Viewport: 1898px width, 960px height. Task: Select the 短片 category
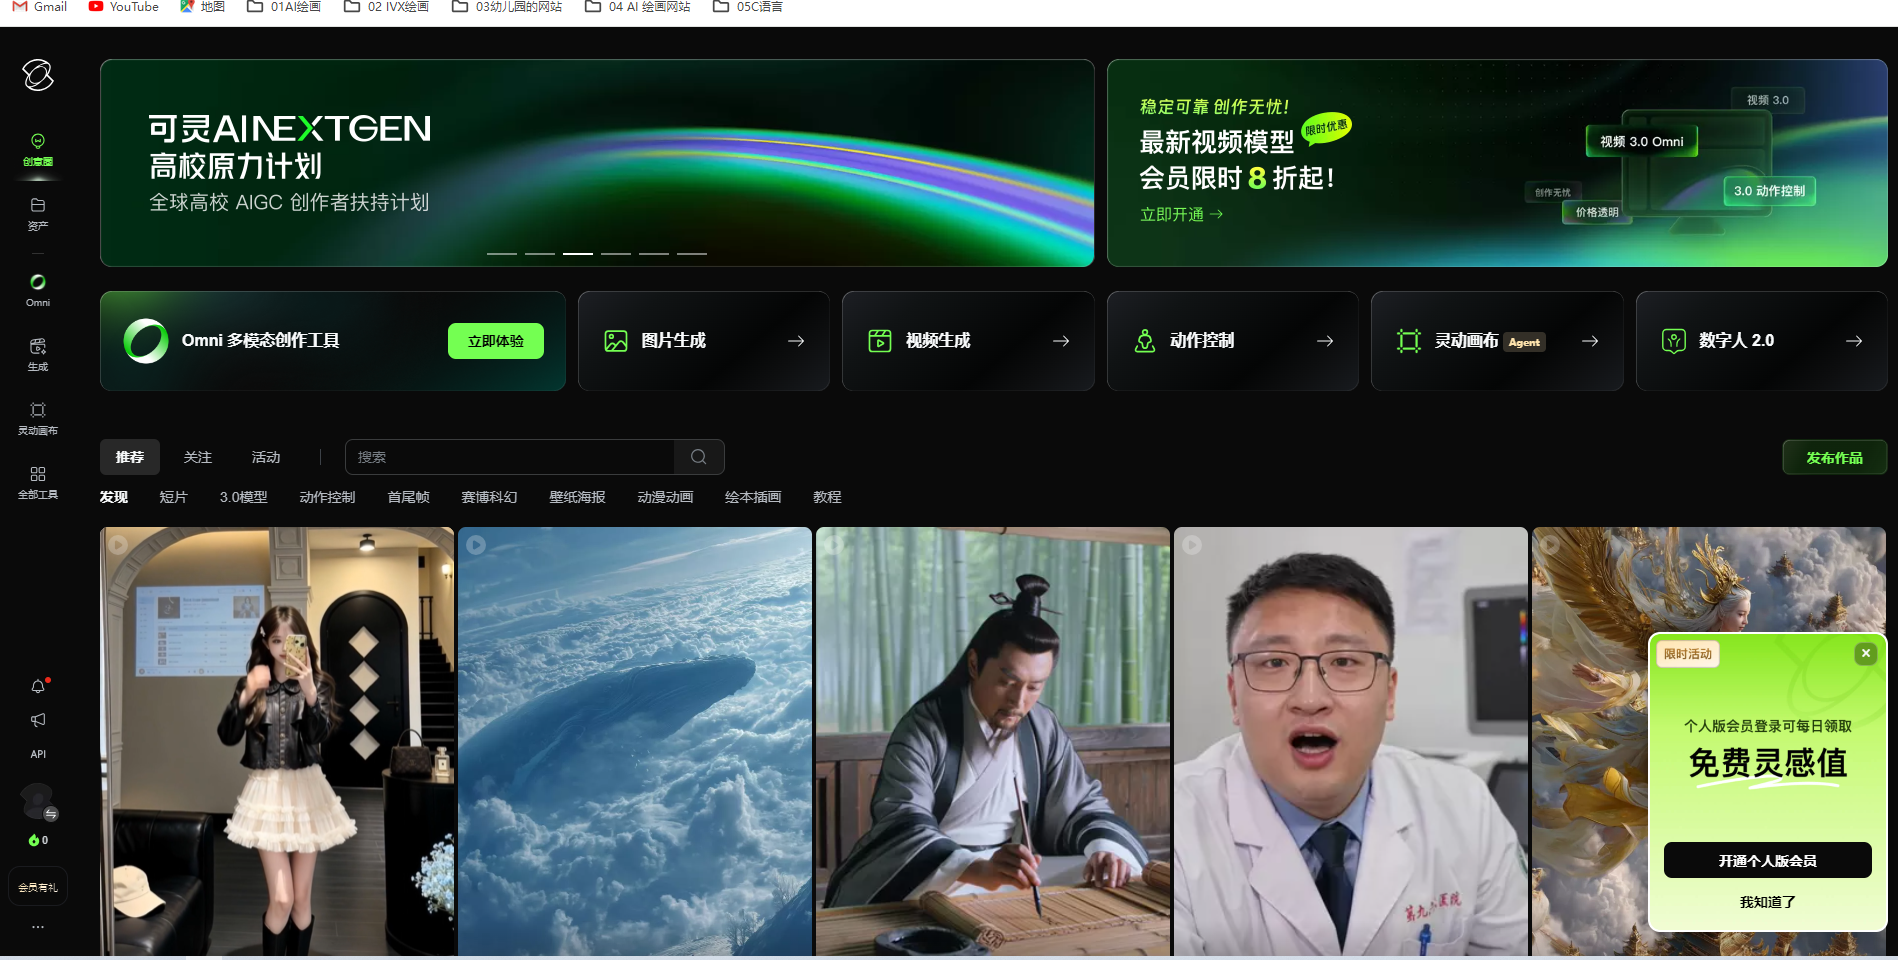(x=173, y=497)
